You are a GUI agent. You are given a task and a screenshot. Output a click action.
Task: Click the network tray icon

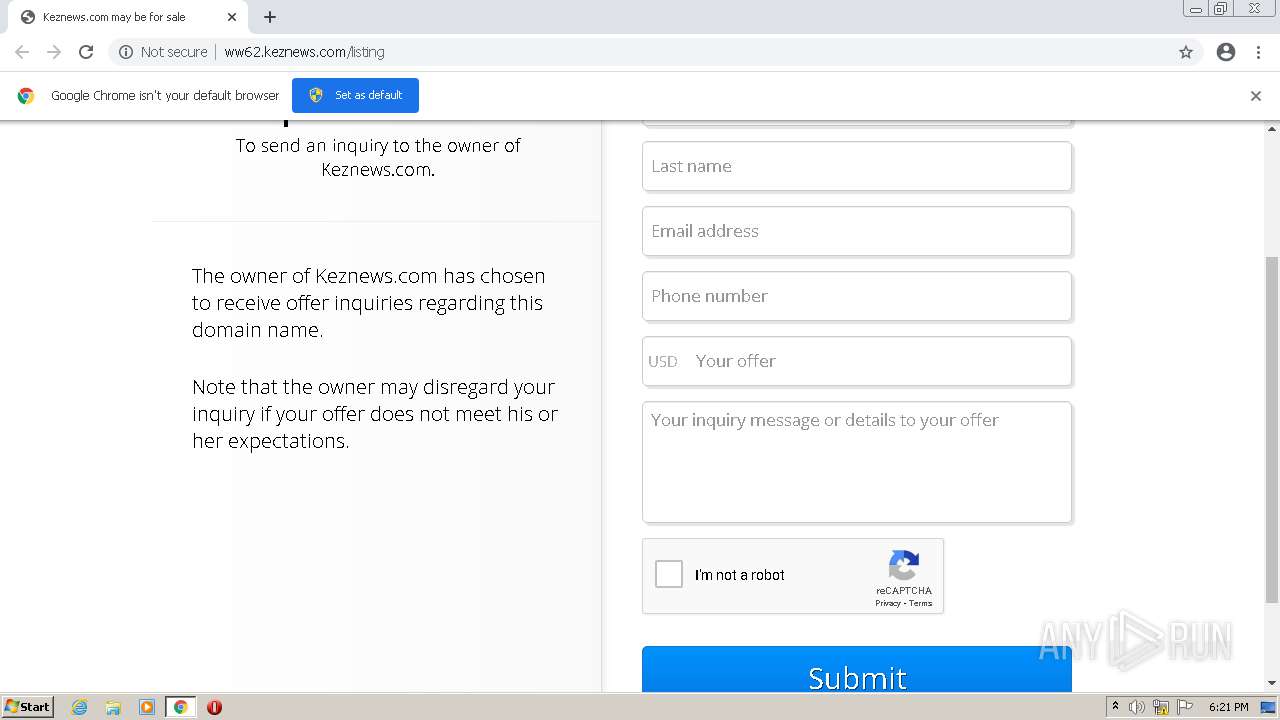coord(1161,707)
